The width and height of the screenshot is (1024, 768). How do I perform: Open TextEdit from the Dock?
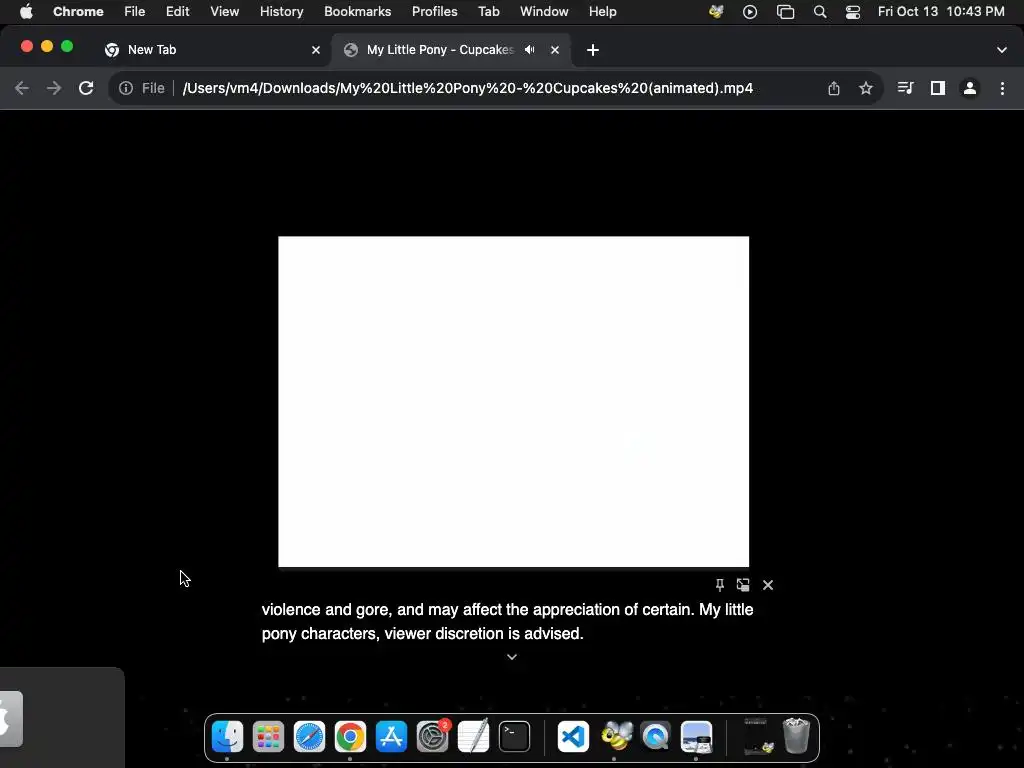point(473,737)
